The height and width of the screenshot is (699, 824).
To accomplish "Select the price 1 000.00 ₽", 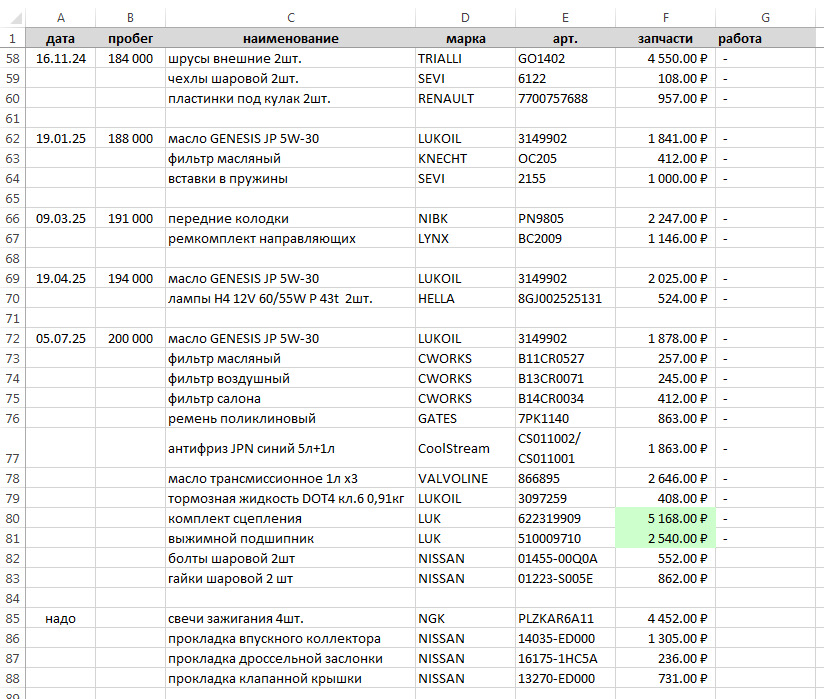I will [665, 178].
